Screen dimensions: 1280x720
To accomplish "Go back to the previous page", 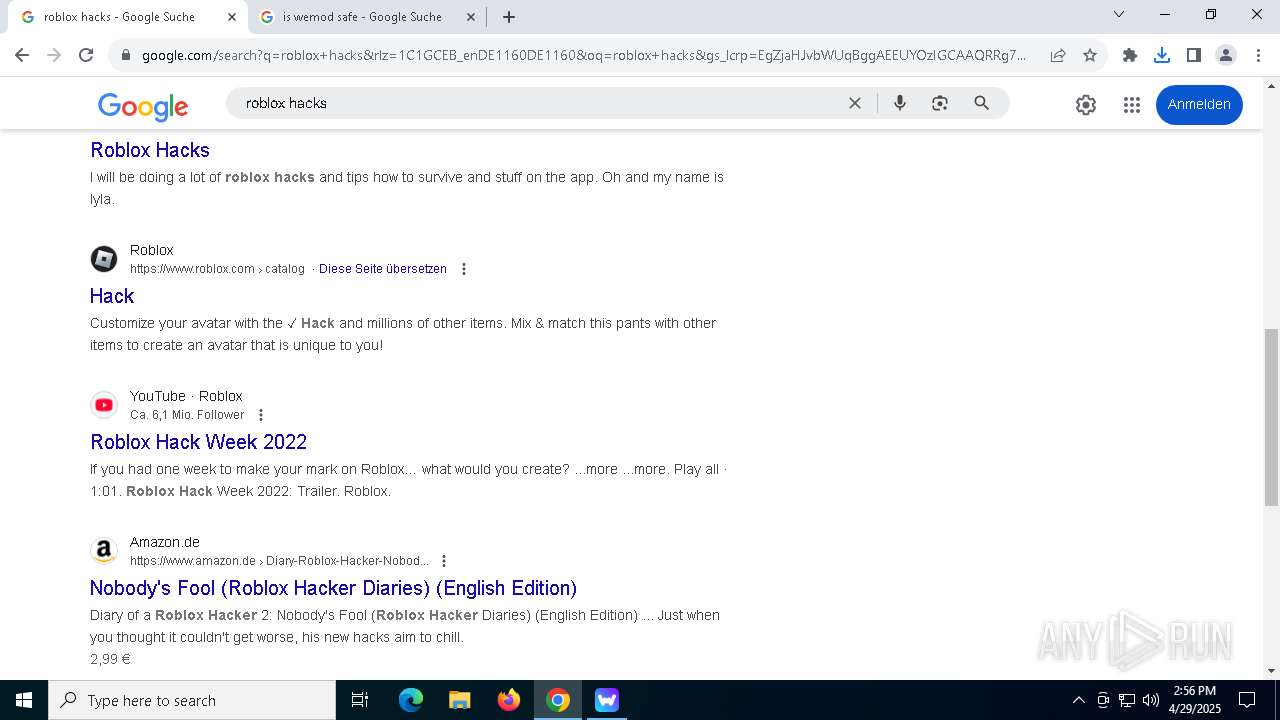I will pos(22,55).
